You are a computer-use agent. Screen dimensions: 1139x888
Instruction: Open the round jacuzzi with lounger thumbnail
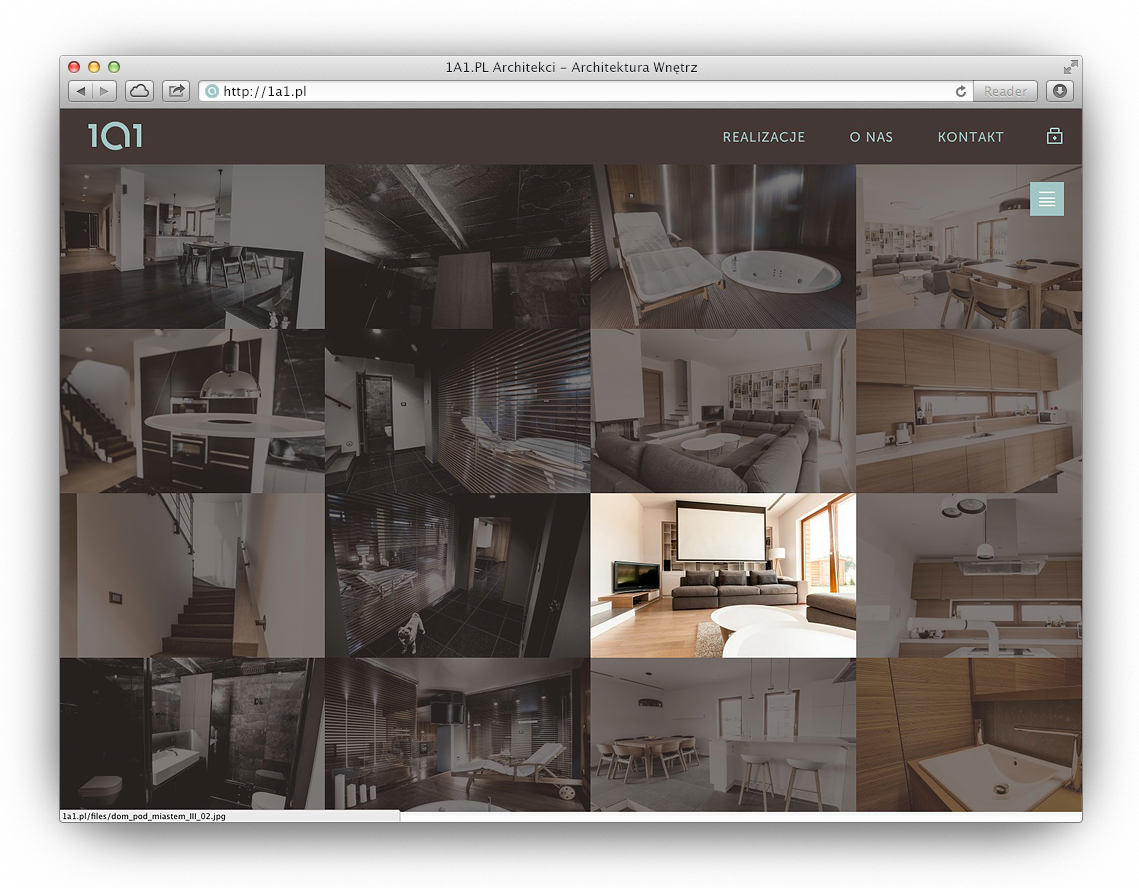(723, 246)
